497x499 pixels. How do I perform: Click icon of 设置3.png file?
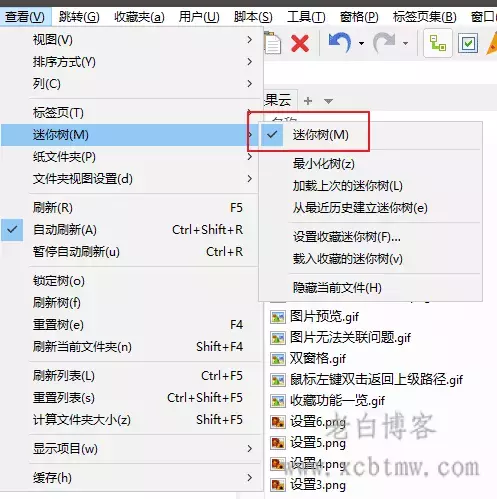click(x=278, y=485)
